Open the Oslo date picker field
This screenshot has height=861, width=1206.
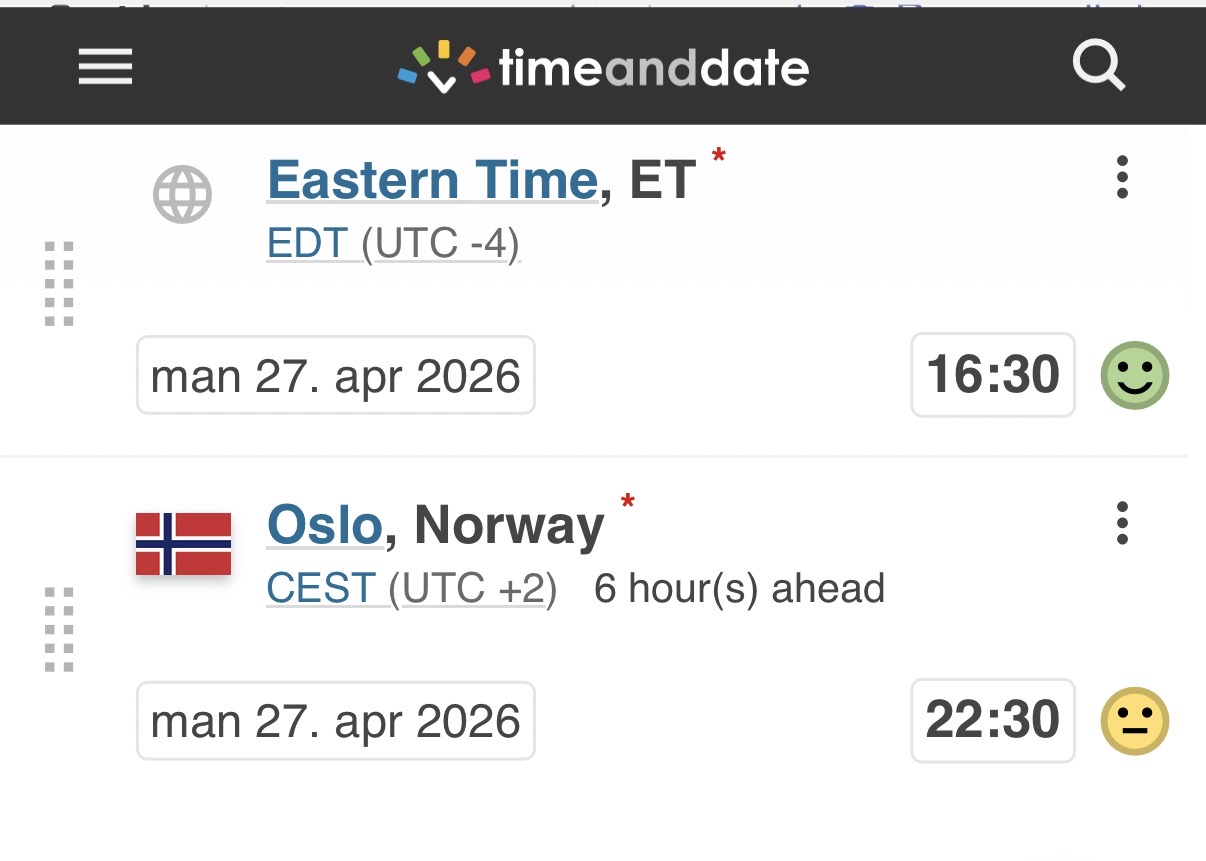(x=335, y=721)
